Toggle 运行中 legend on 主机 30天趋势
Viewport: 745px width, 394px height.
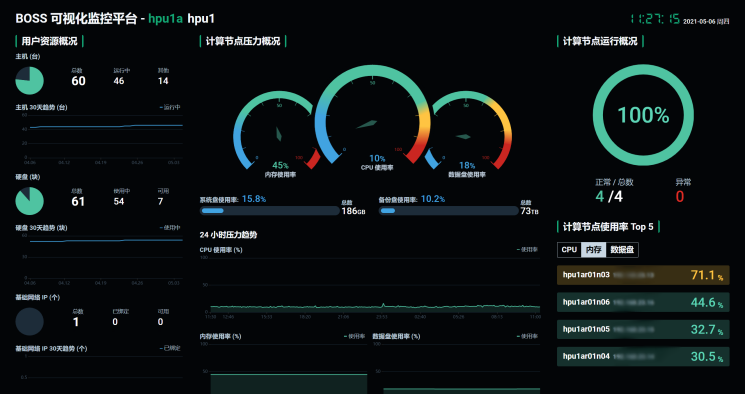[x=170, y=107]
